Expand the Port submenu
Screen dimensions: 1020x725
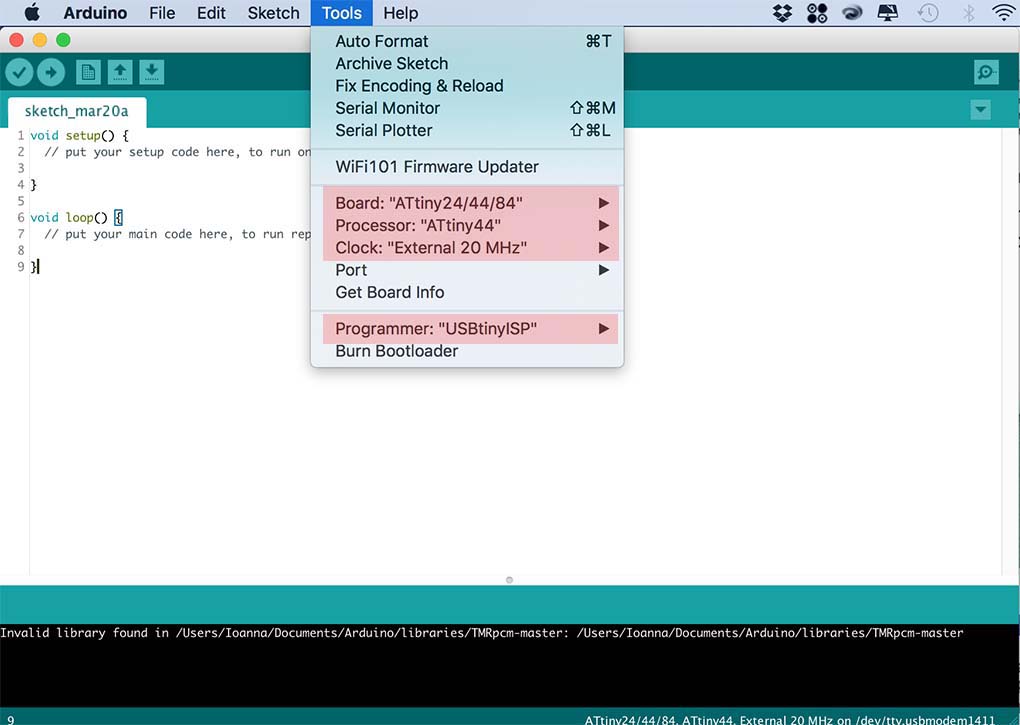(467, 270)
